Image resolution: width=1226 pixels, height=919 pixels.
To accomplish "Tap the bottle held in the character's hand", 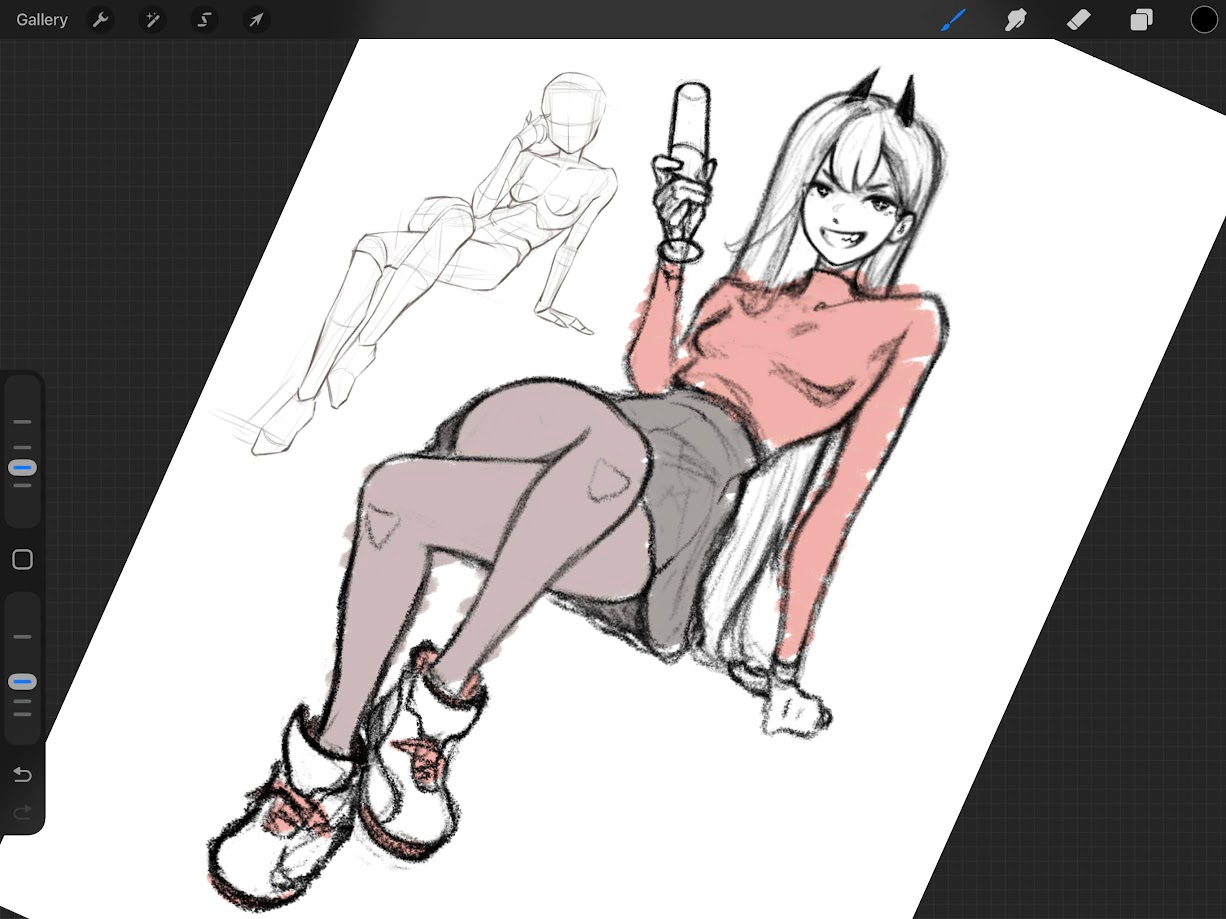I will (x=690, y=130).
